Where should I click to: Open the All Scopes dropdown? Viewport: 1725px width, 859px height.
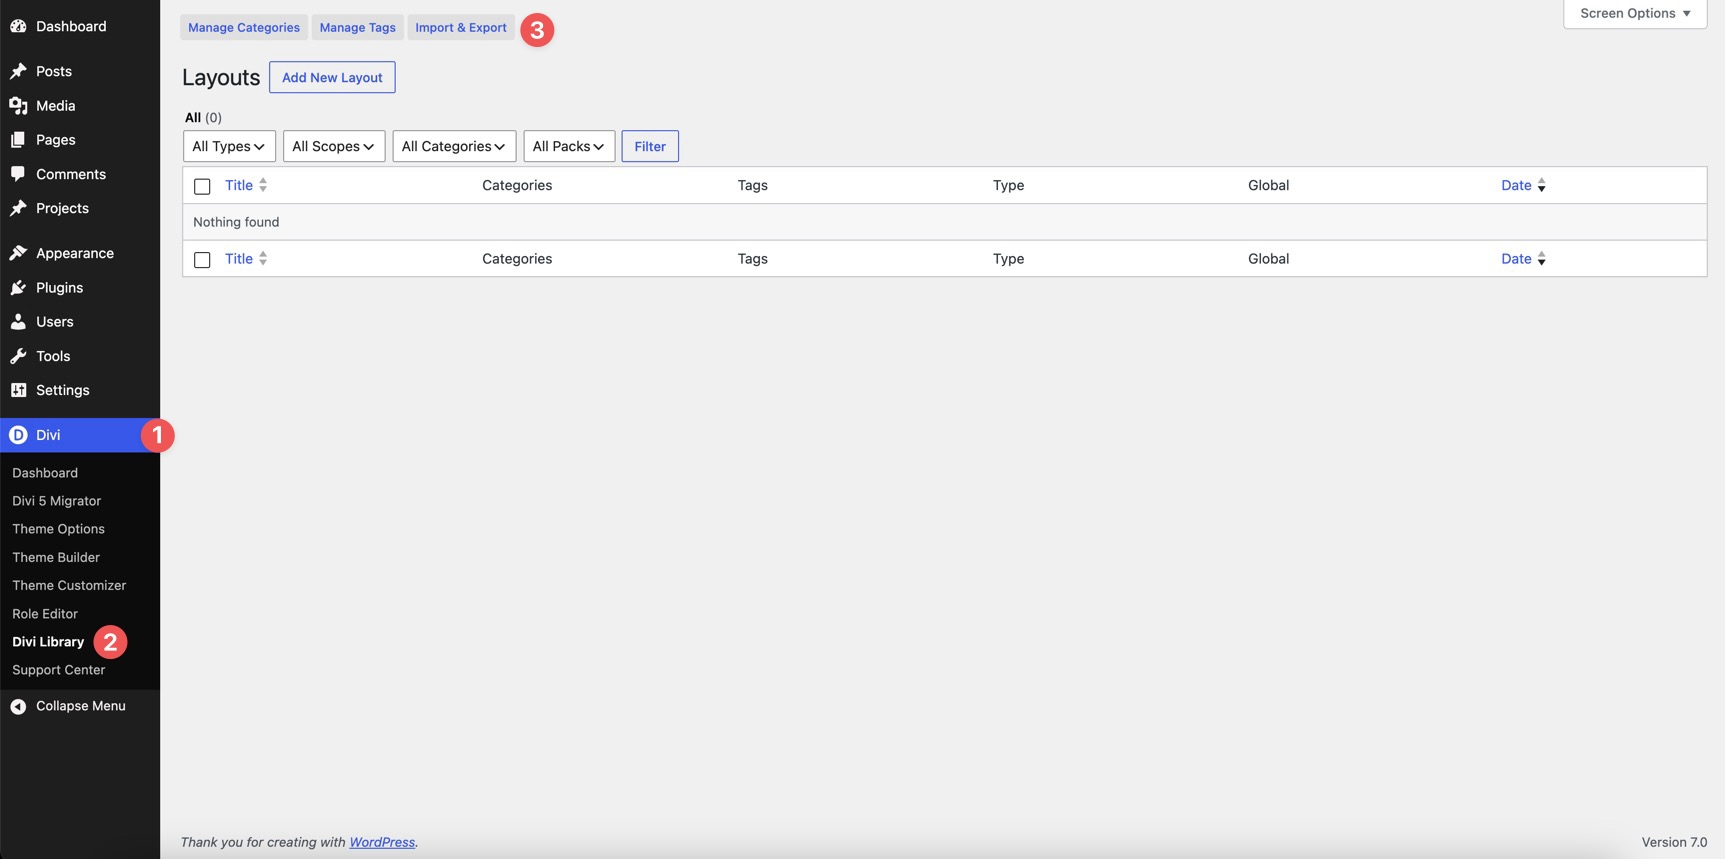[334, 146]
